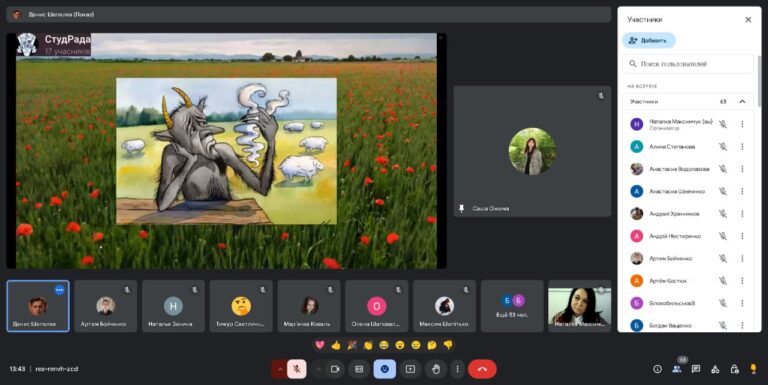The height and width of the screenshot is (385, 768).
Task: Select the Артем Бойченко participant tile
Action: [106, 306]
